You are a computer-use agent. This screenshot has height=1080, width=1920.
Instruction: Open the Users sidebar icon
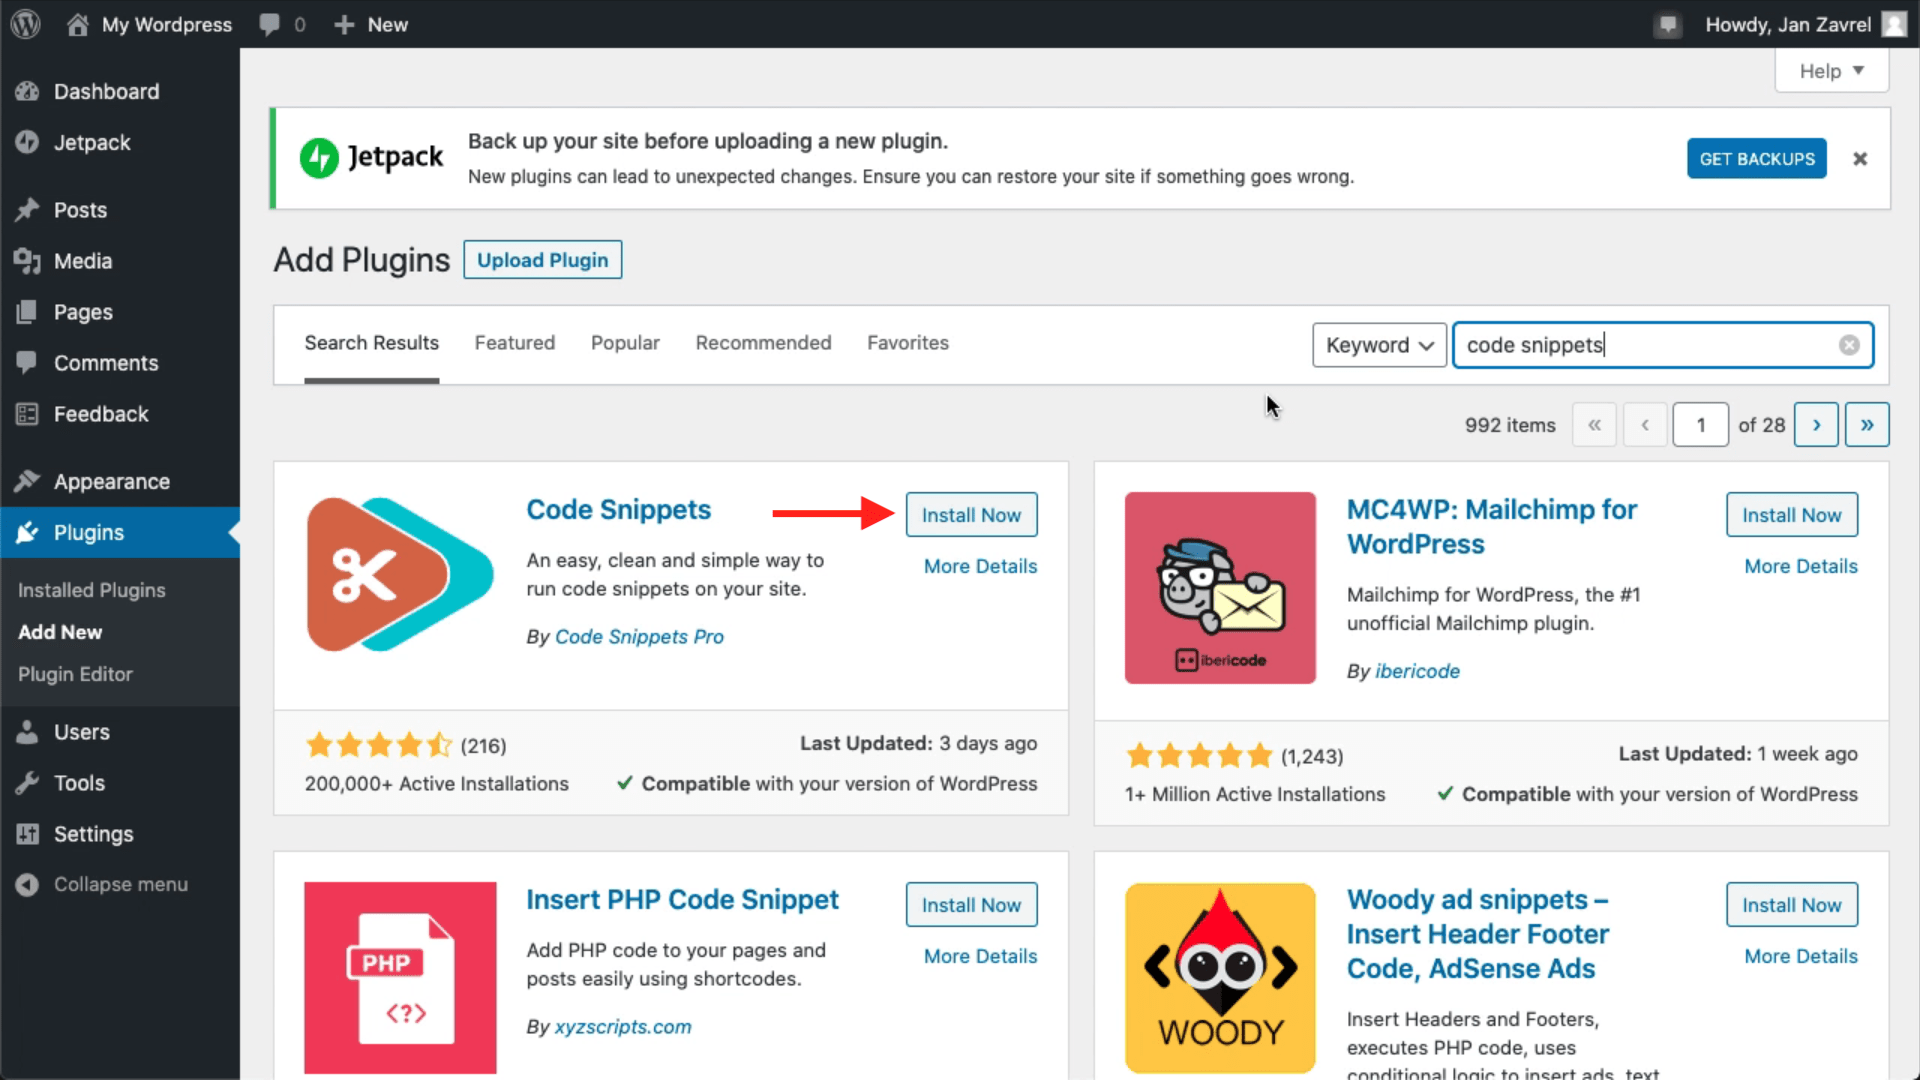click(27, 732)
